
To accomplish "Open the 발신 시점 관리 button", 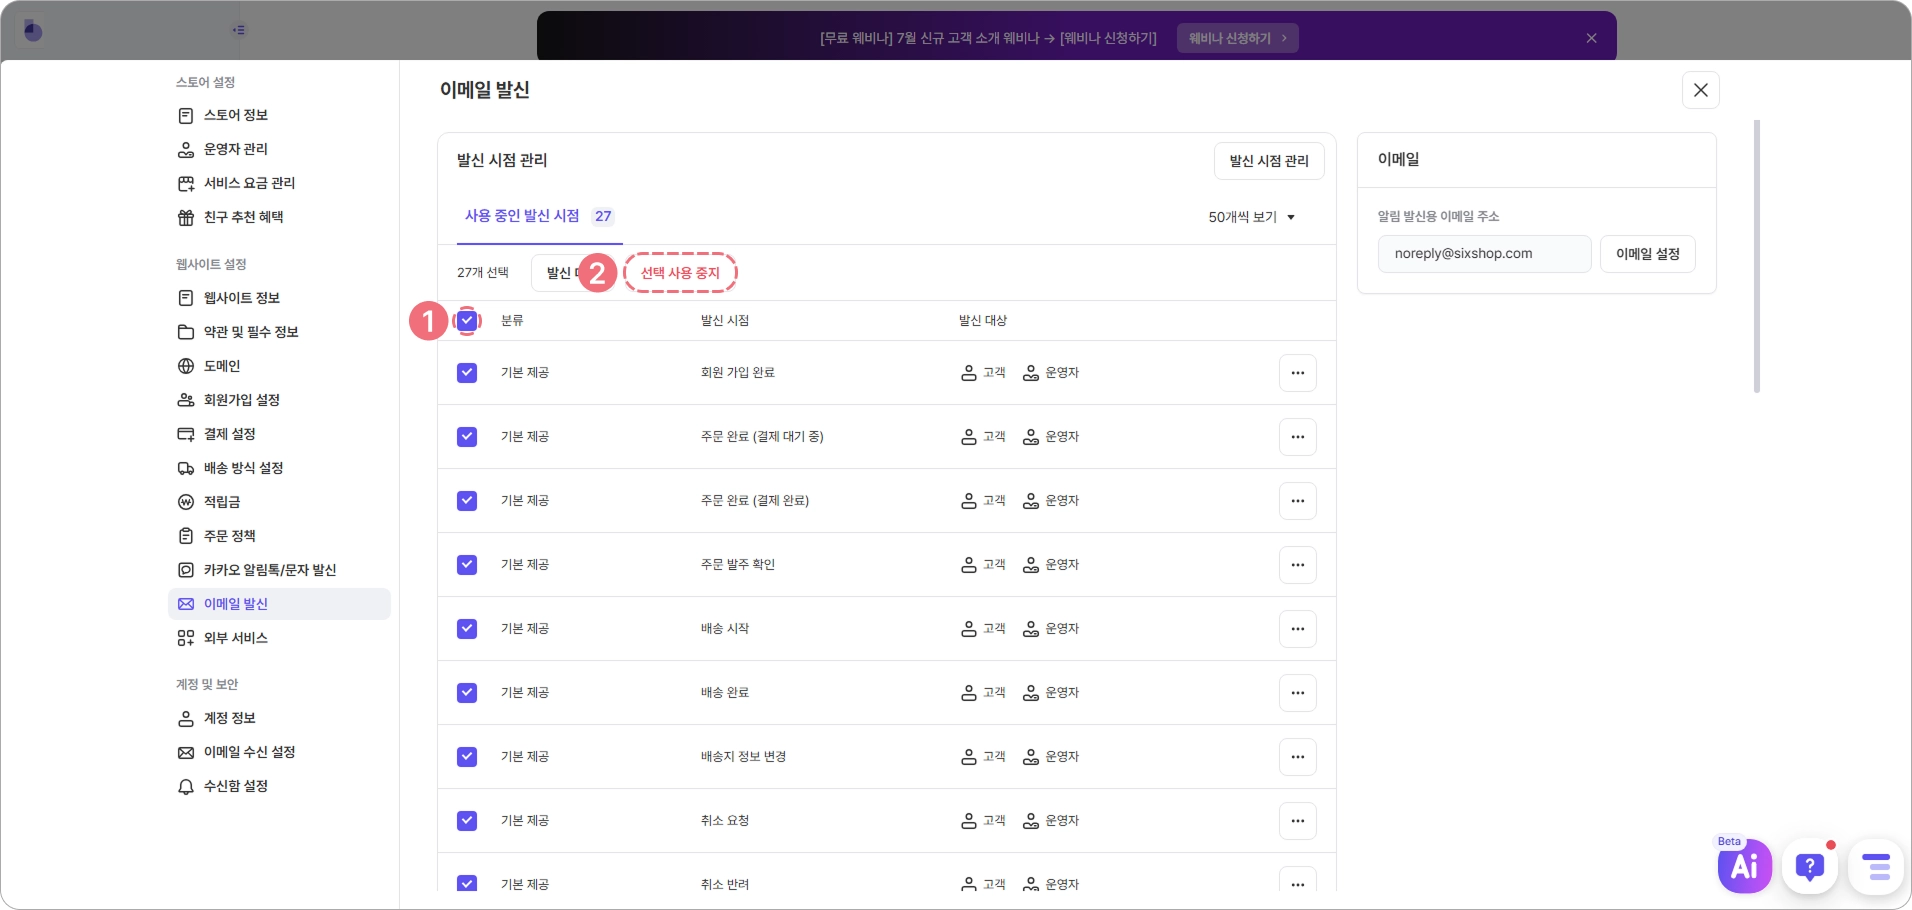I will (1269, 161).
